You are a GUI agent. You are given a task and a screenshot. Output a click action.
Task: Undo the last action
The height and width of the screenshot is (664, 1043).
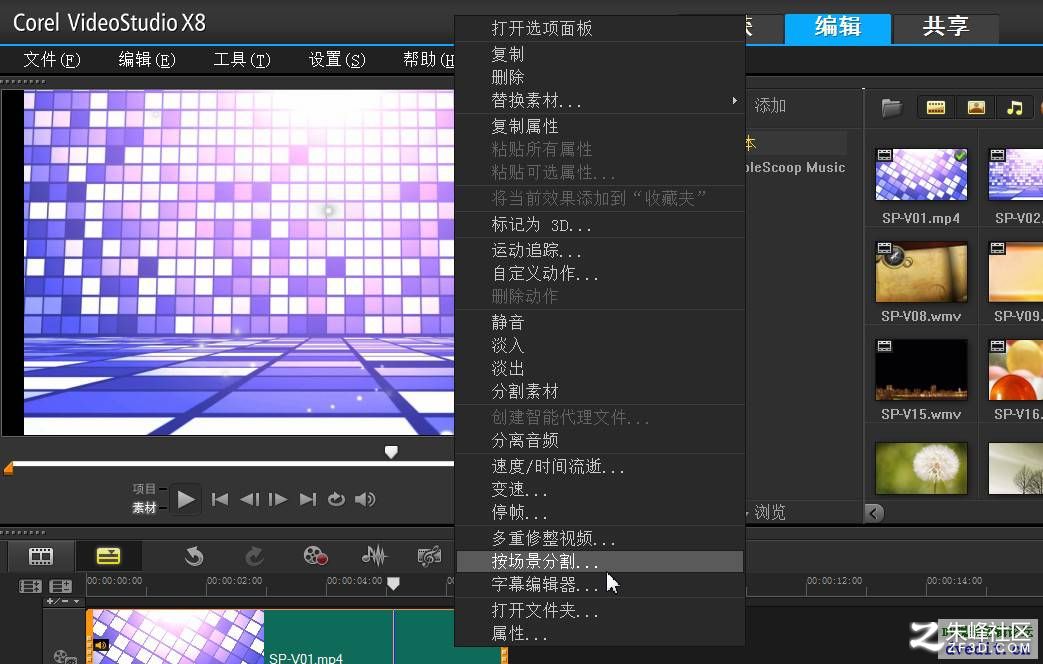194,556
